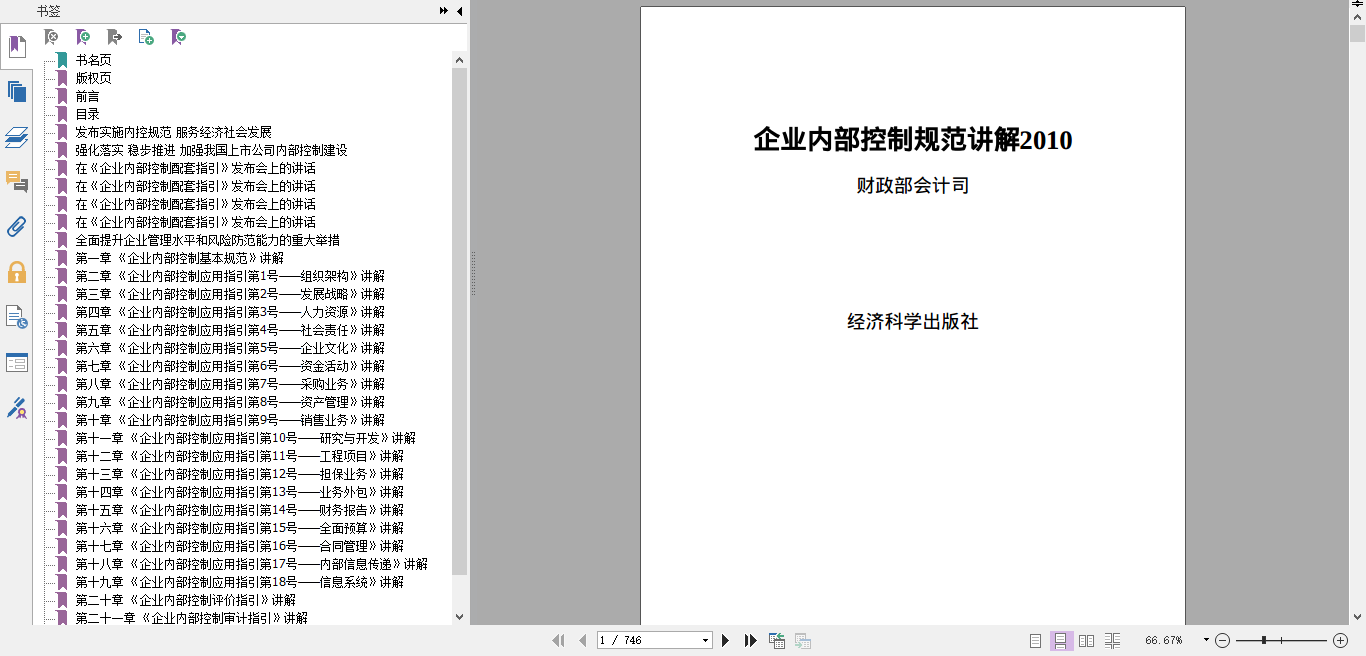
Task: Go to the next page
Action: click(726, 641)
